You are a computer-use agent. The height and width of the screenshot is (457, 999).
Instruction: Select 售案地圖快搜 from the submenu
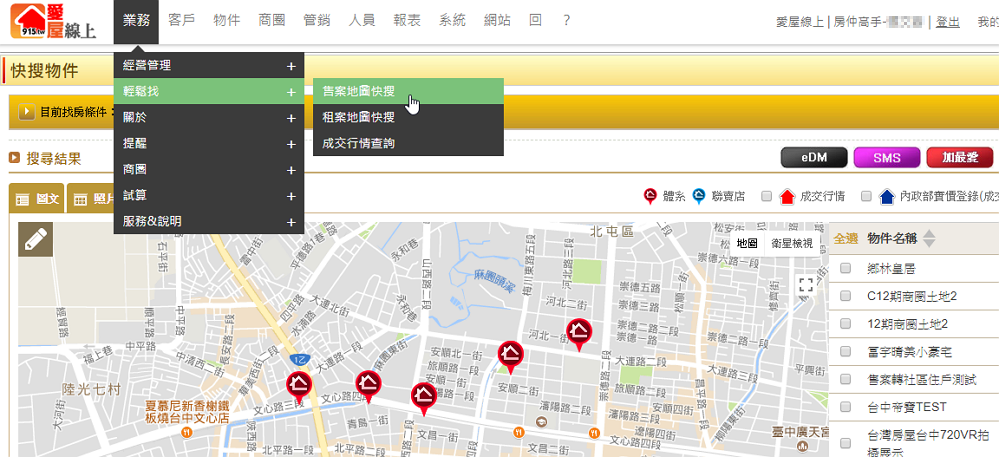(x=358, y=91)
